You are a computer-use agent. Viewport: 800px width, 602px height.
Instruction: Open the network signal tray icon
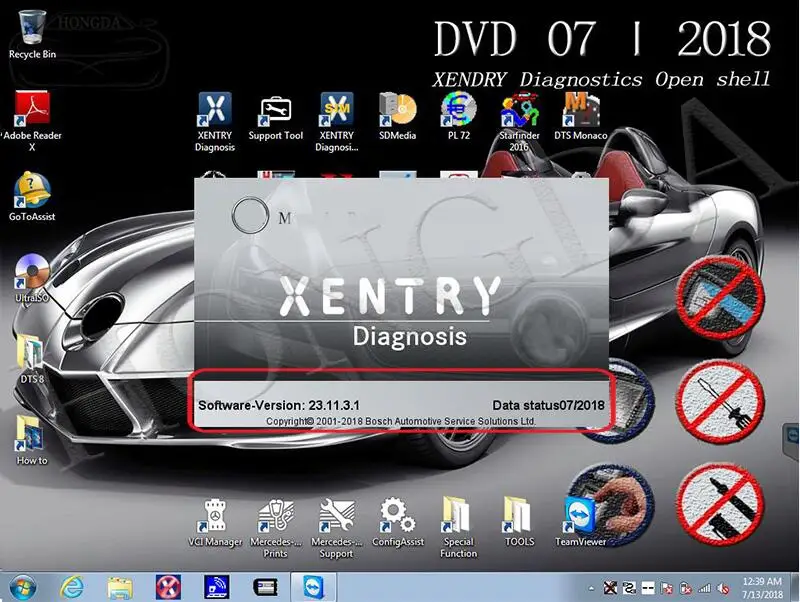point(705,588)
